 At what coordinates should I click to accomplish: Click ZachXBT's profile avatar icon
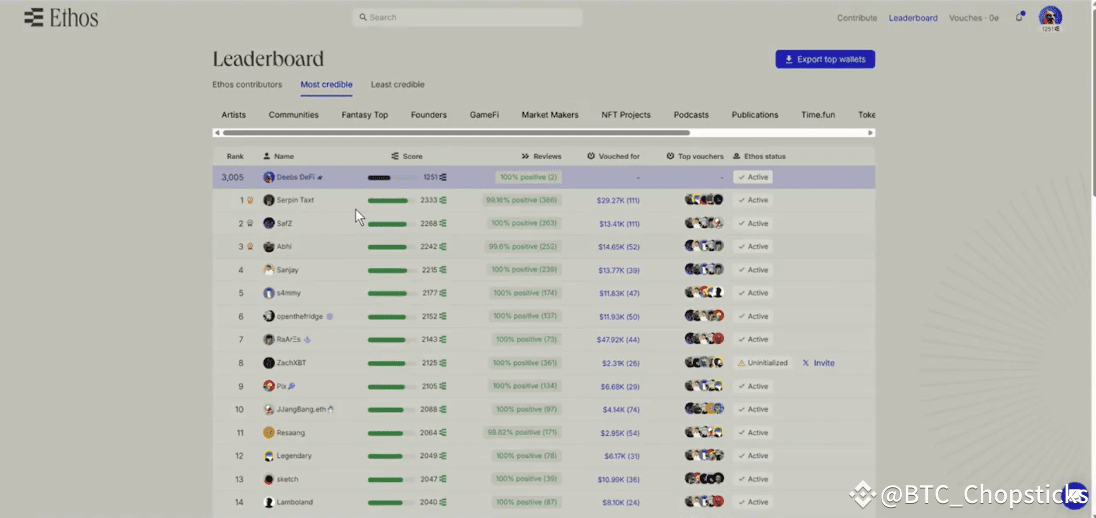269,363
